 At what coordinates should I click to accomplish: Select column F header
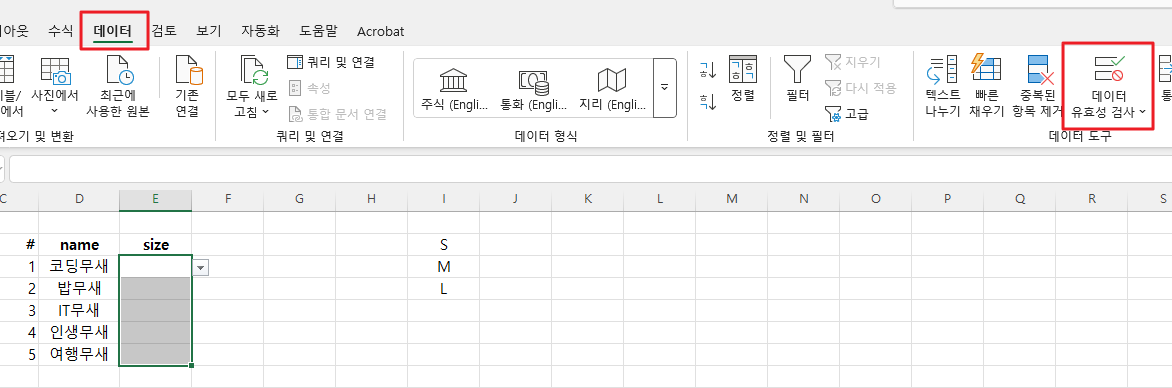228,199
